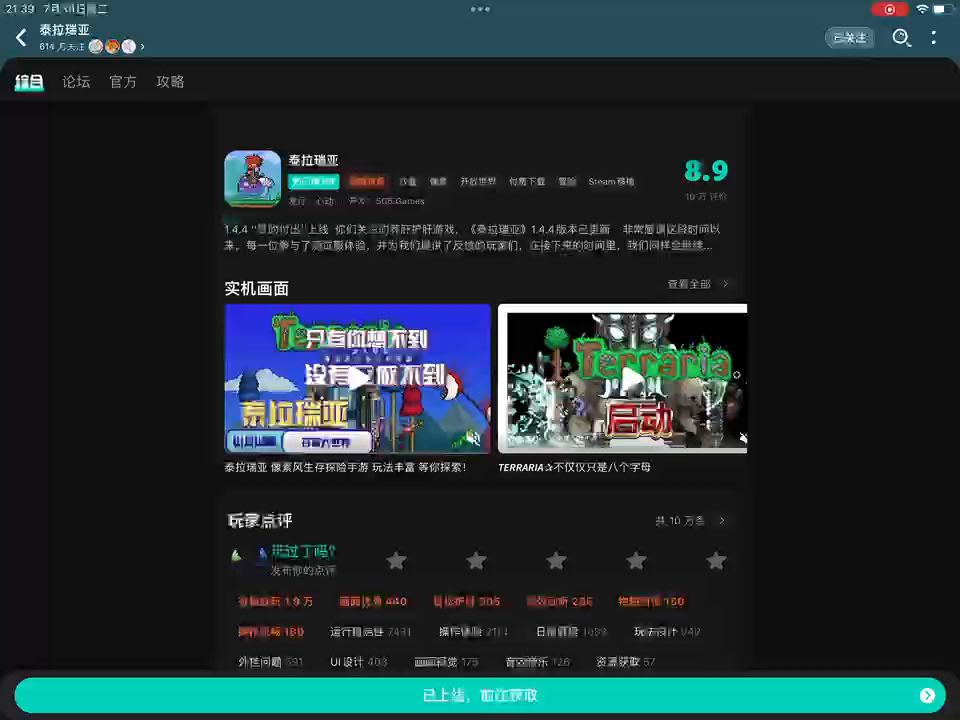This screenshot has width=960, height=720.
Task: Tap the 实机画面 section heading
Action: [257, 288]
